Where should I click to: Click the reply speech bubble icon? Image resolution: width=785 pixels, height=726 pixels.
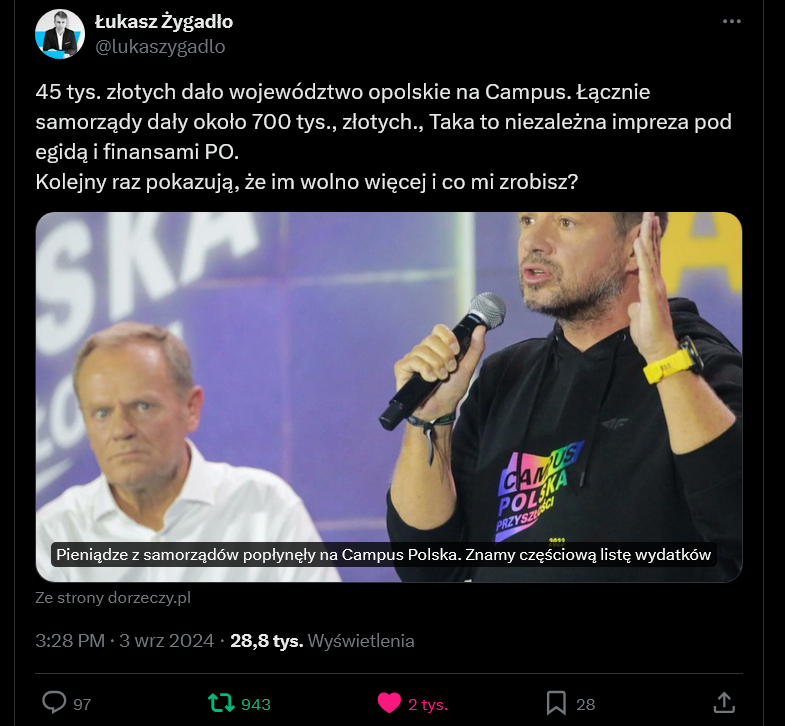(x=54, y=702)
